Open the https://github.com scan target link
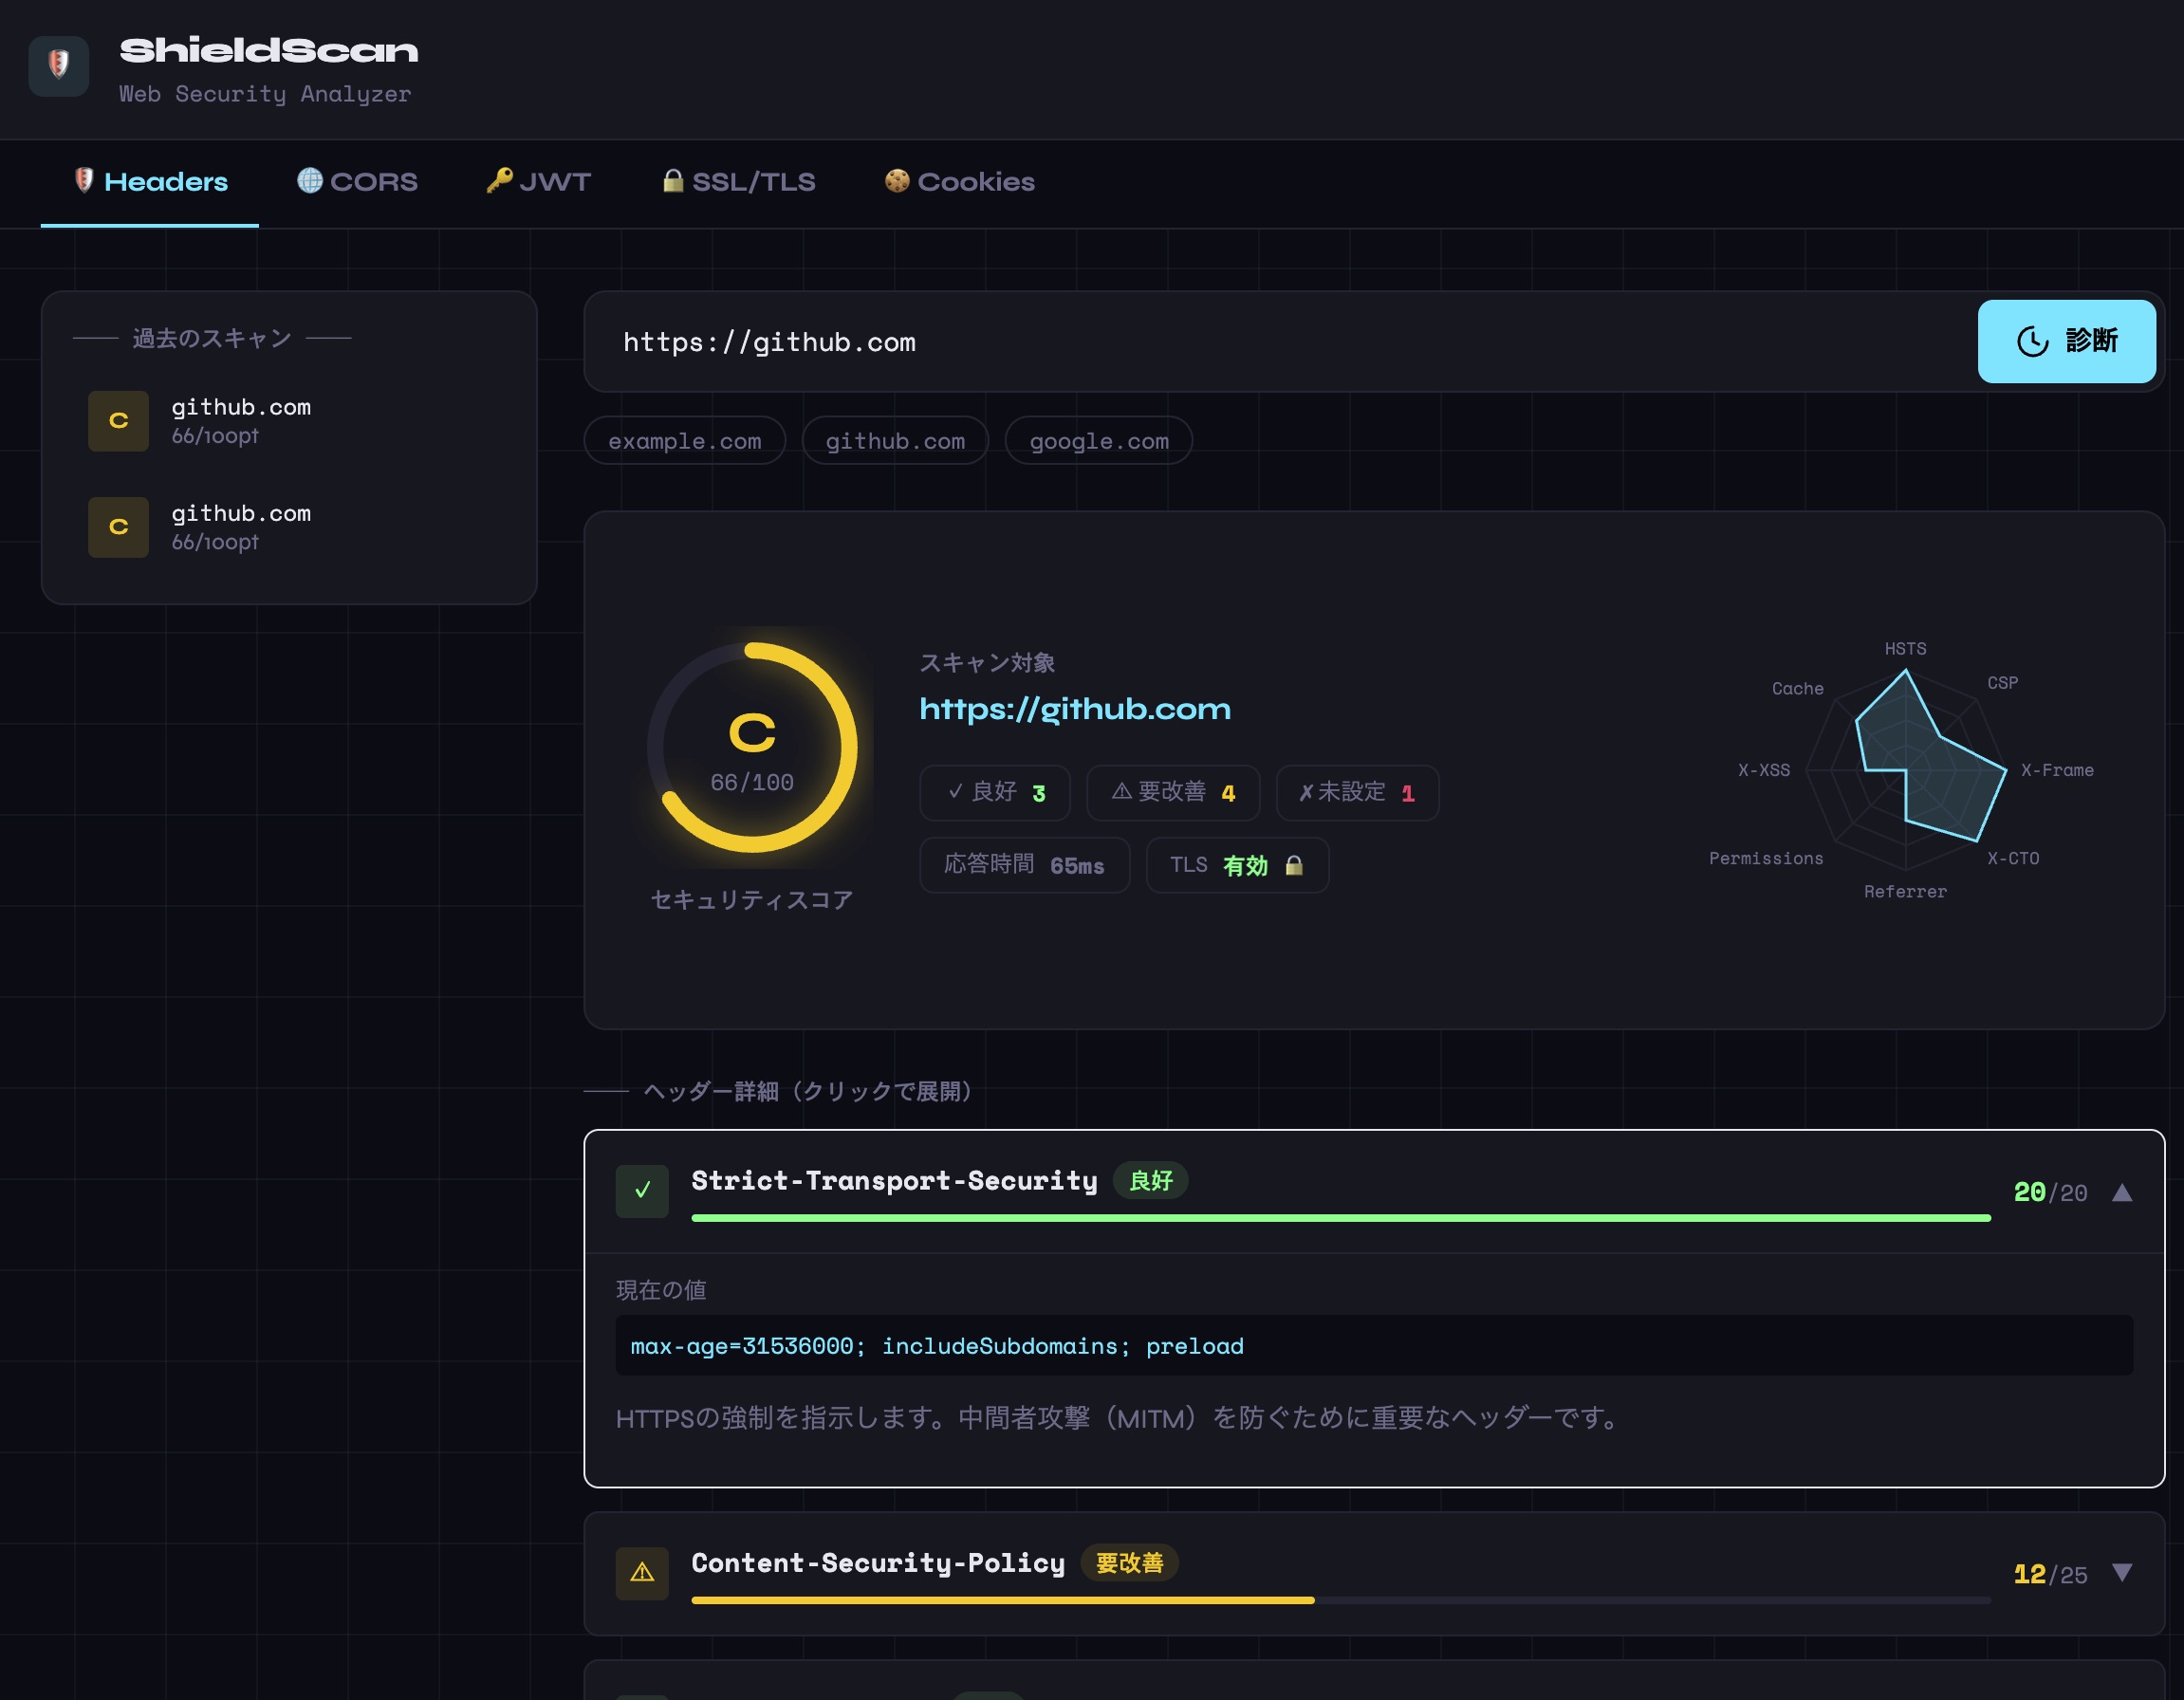2184x1700 pixels. tap(1075, 709)
